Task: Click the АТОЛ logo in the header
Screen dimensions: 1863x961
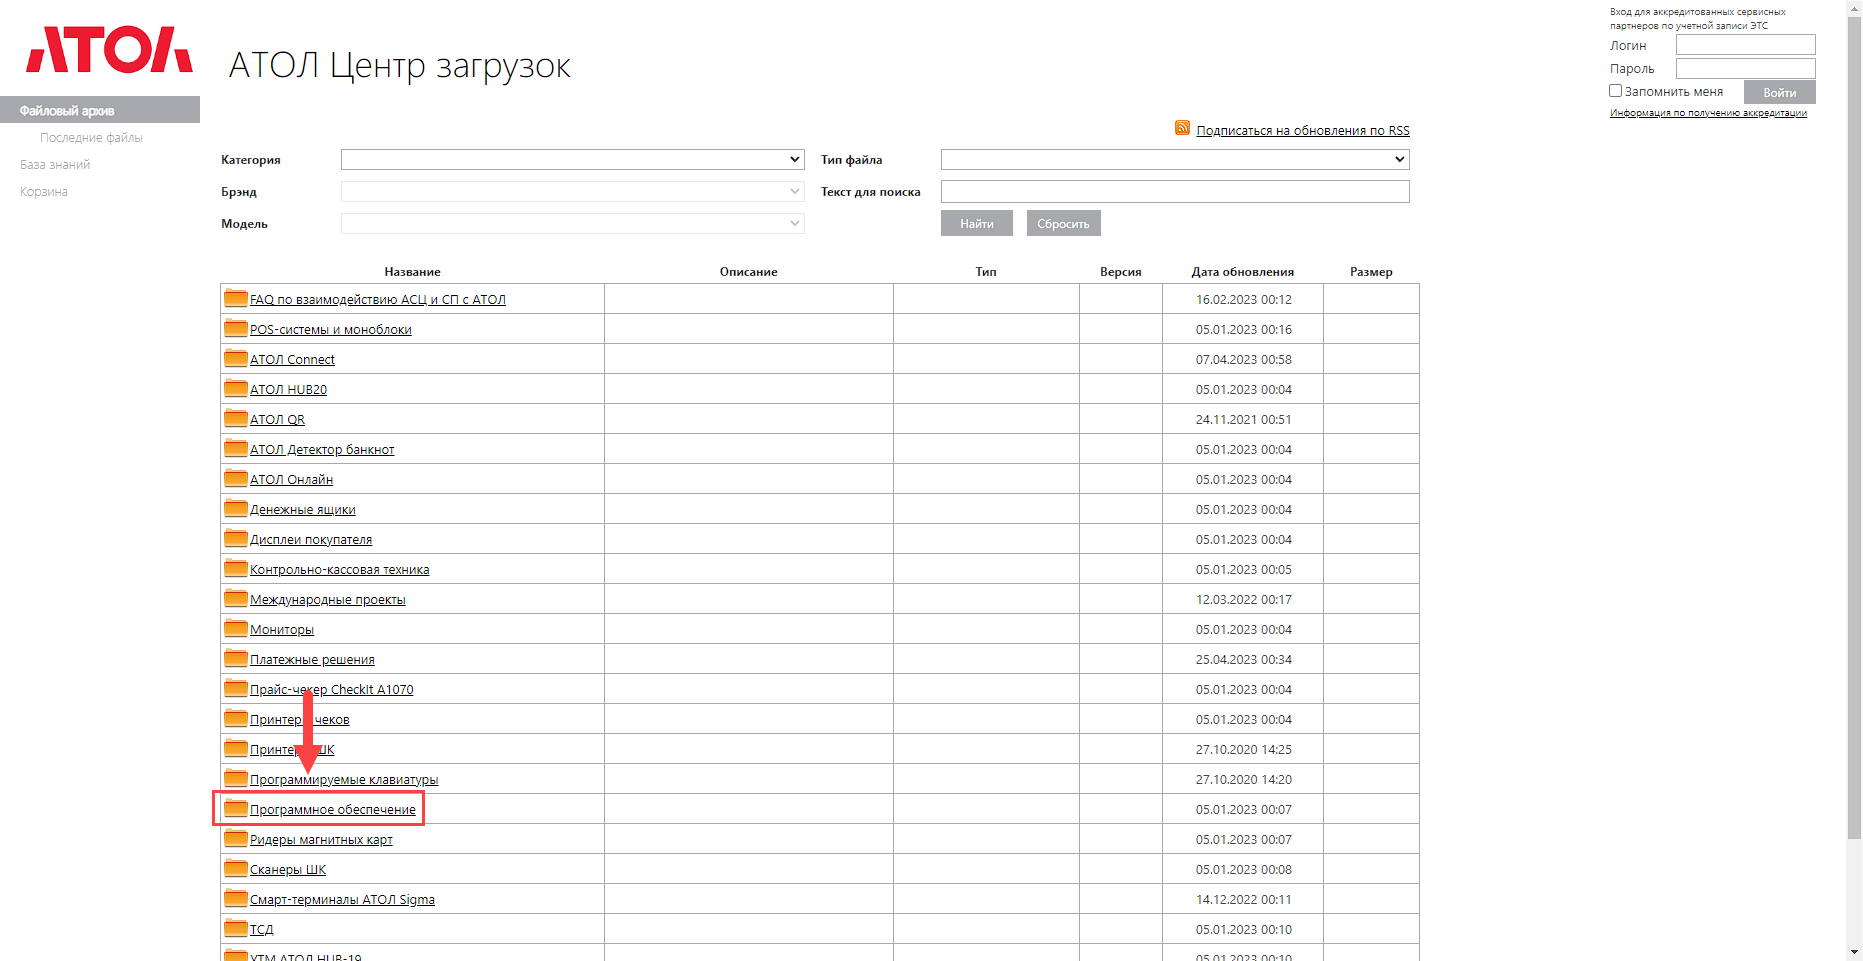Action: coord(109,50)
